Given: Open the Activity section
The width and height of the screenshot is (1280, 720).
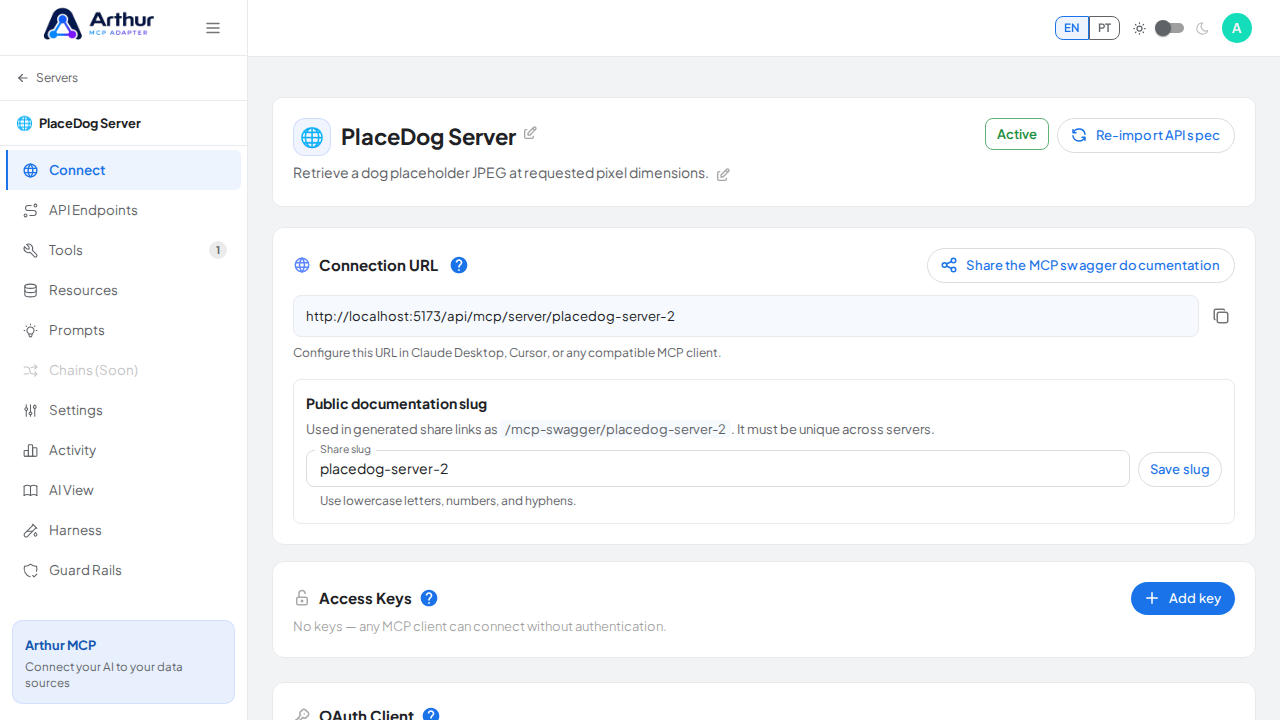Looking at the screenshot, I should (x=124, y=450).
